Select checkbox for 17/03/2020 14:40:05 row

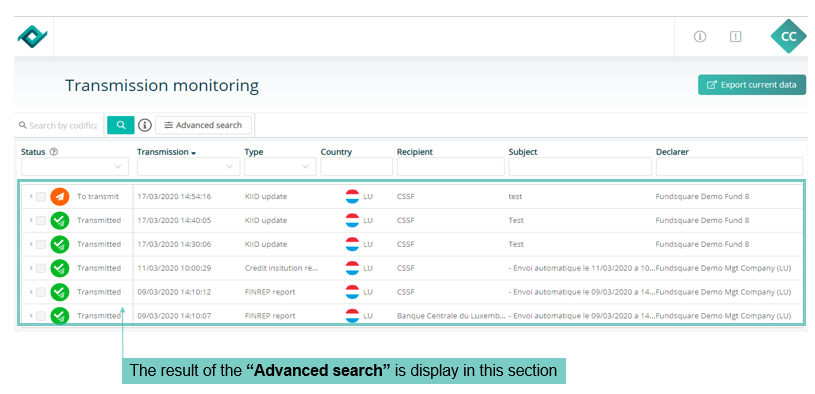pos(41,220)
